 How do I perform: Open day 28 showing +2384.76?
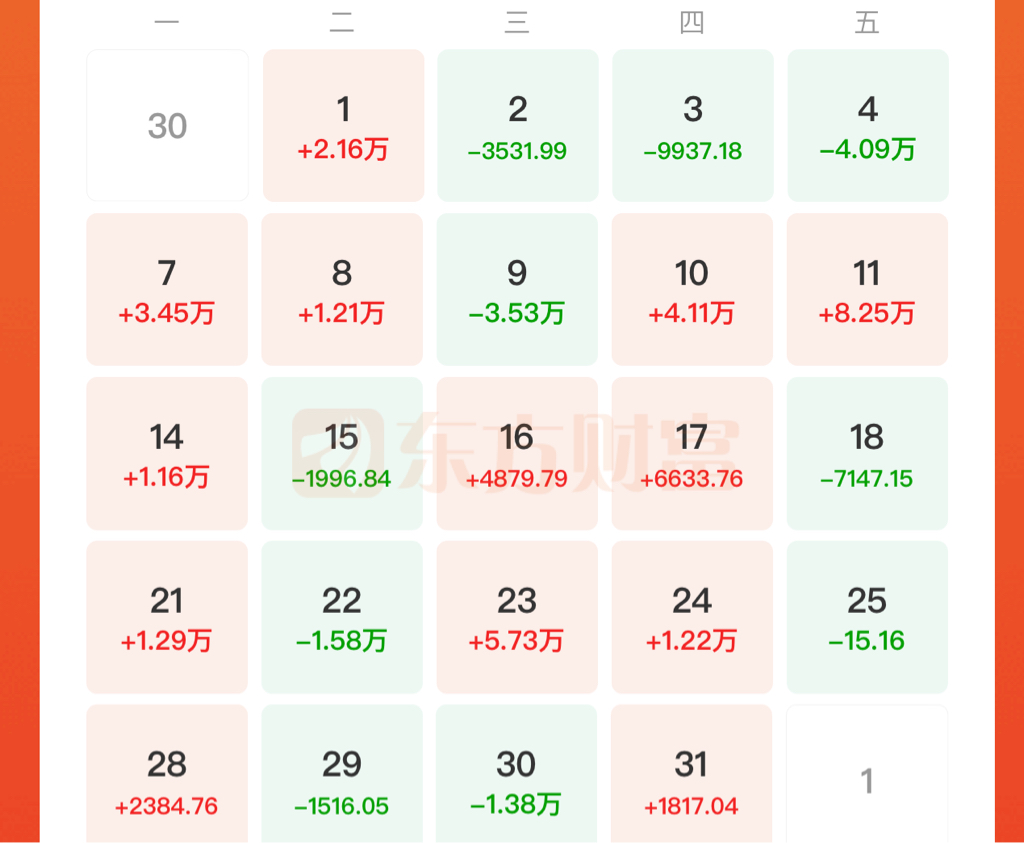(167, 774)
